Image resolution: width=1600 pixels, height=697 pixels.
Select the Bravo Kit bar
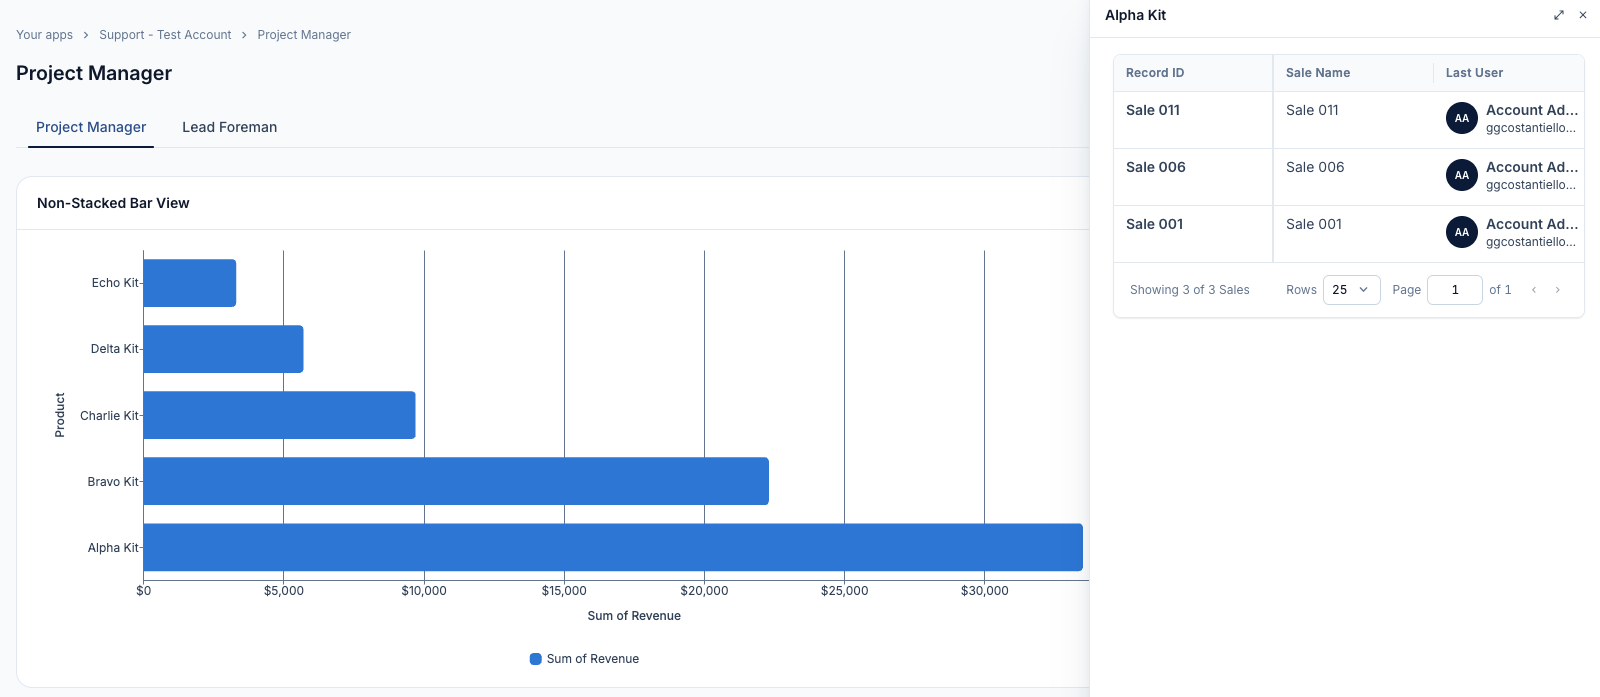[456, 481]
